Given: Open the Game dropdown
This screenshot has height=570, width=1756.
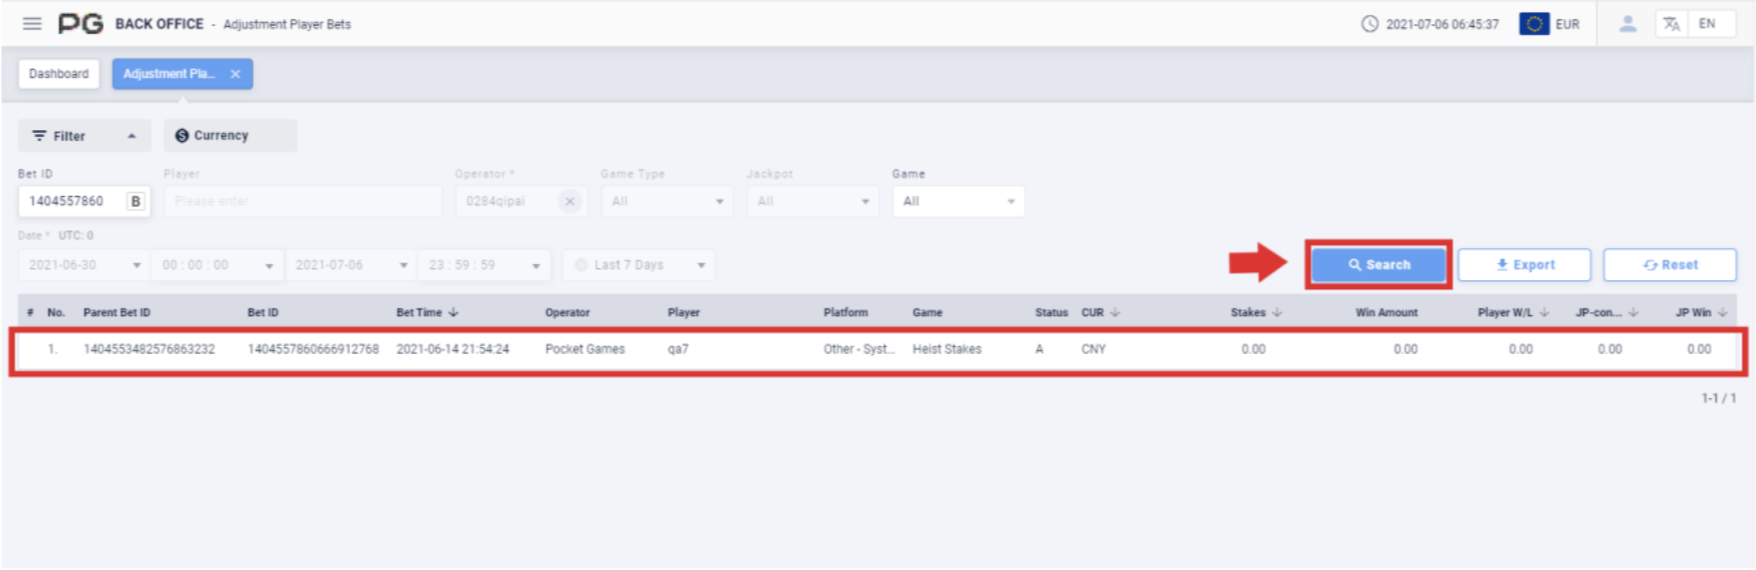Looking at the screenshot, I should [x=958, y=201].
